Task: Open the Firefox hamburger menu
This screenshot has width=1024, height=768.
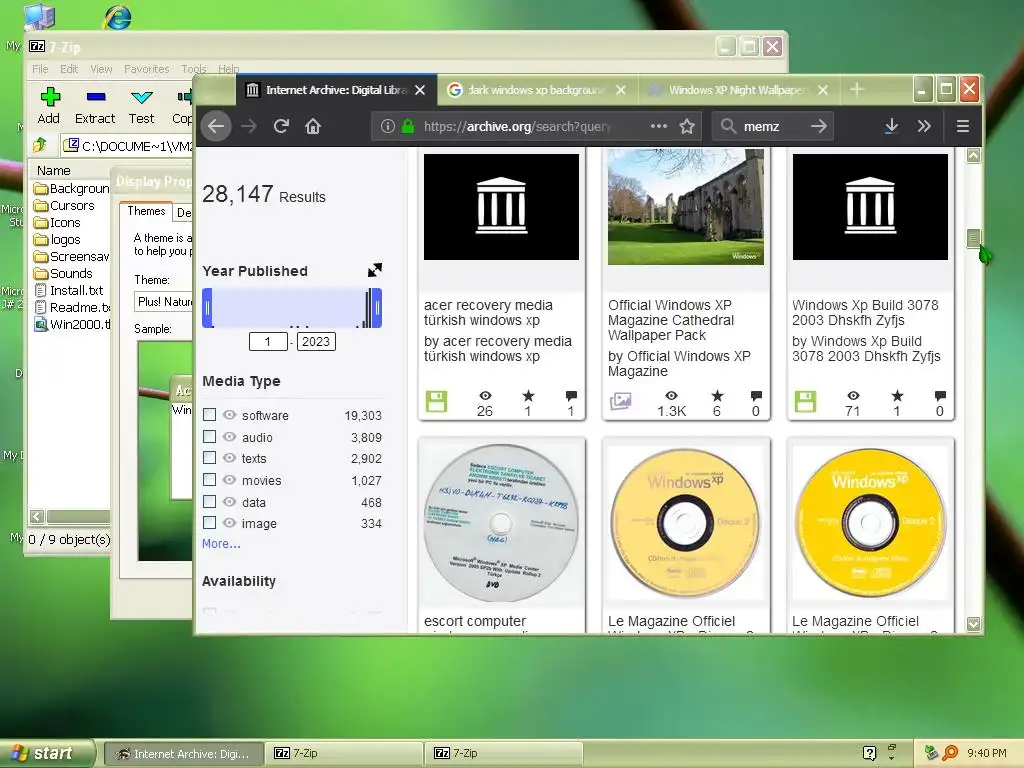Action: coord(963,126)
